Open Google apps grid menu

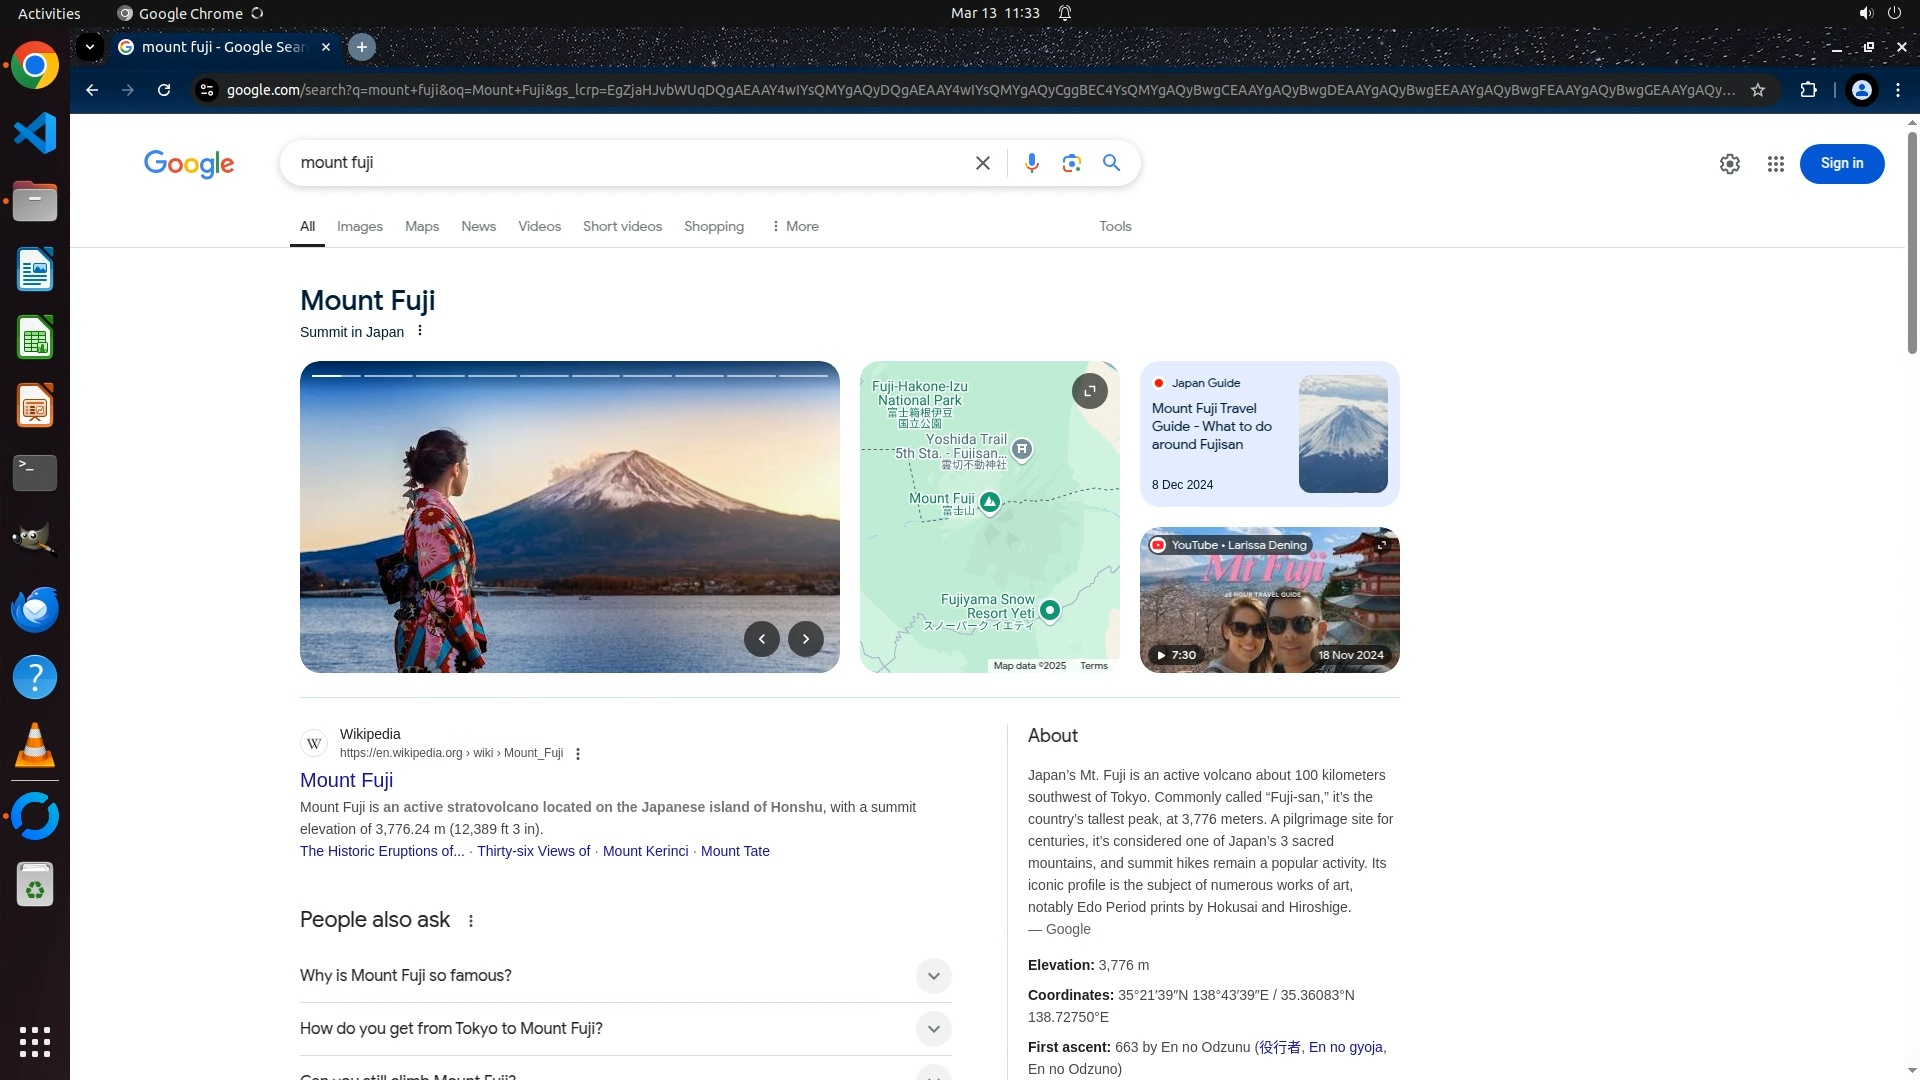[1775, 164]
